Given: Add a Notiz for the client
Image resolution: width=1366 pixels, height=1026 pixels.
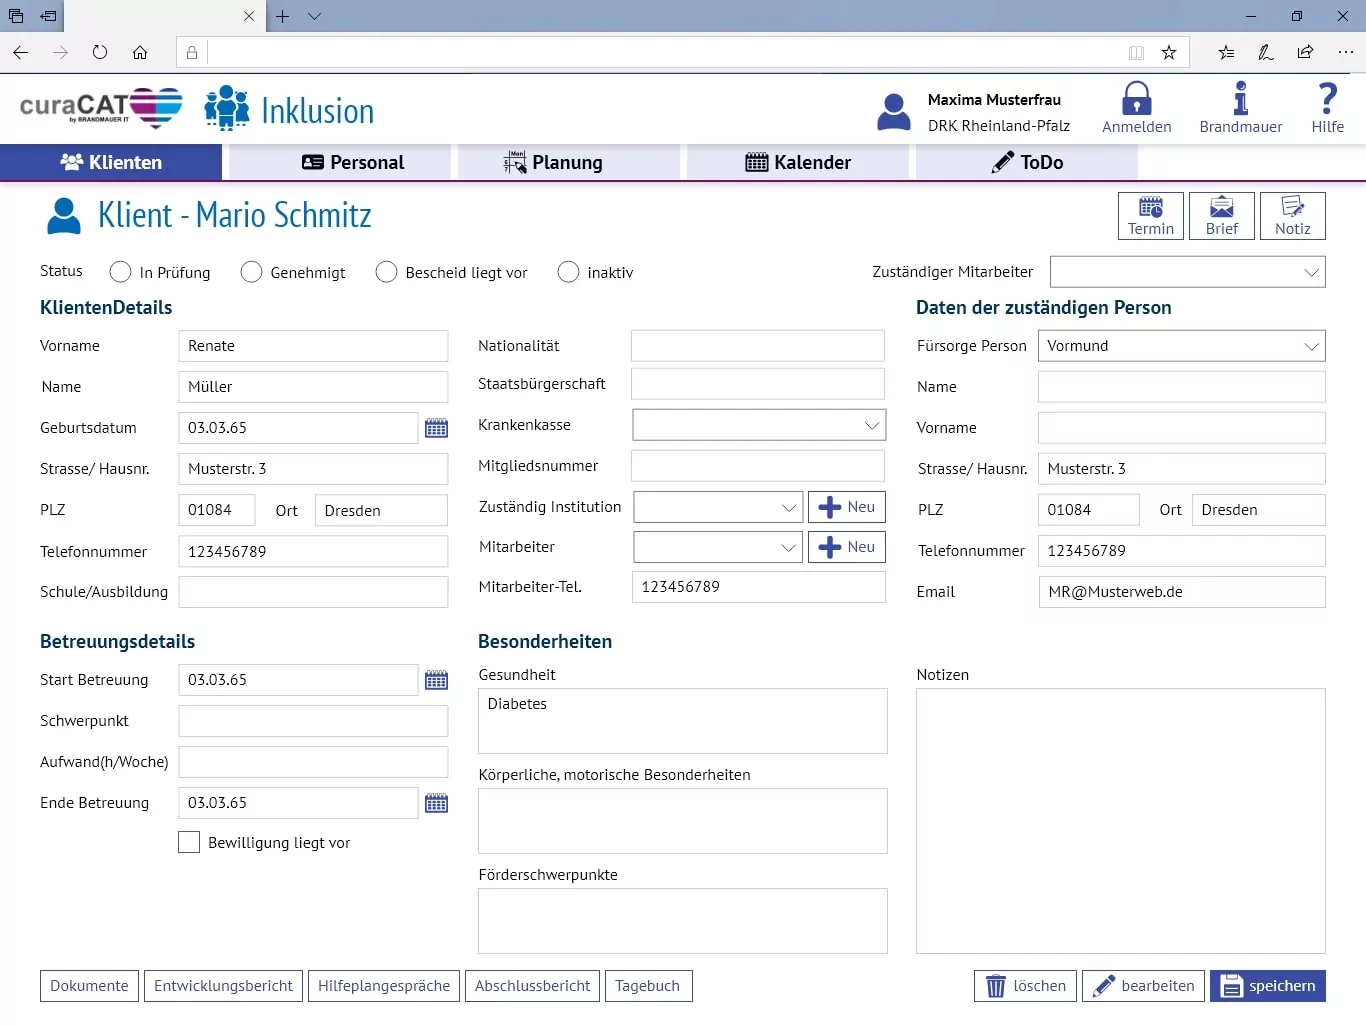Looking at the screenshot, I should pyautogui.click(x=1293, y=216).
